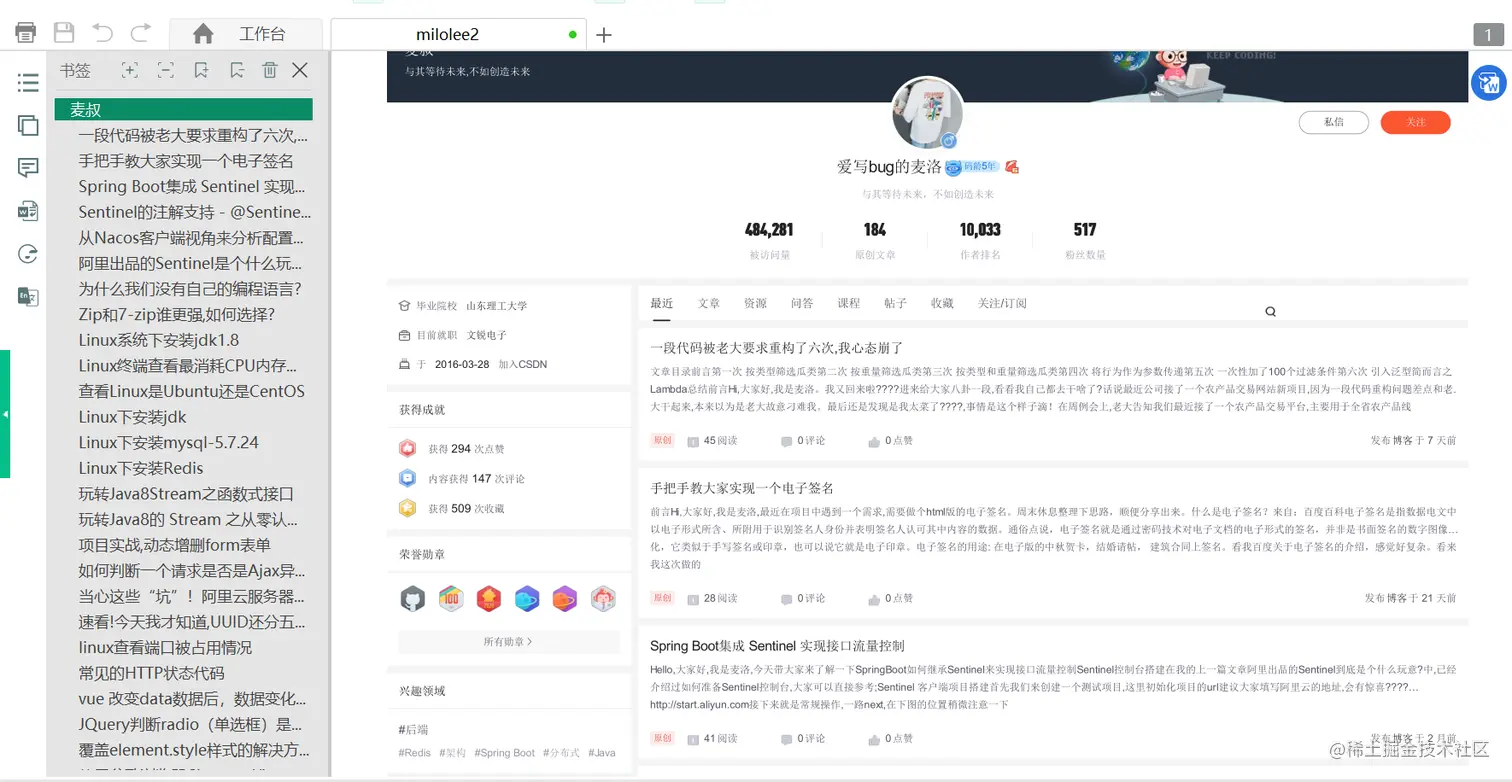Screen dimensions: 1512x782
Task: Delete the selected bookmark with the trash icon
Action: 269,70
